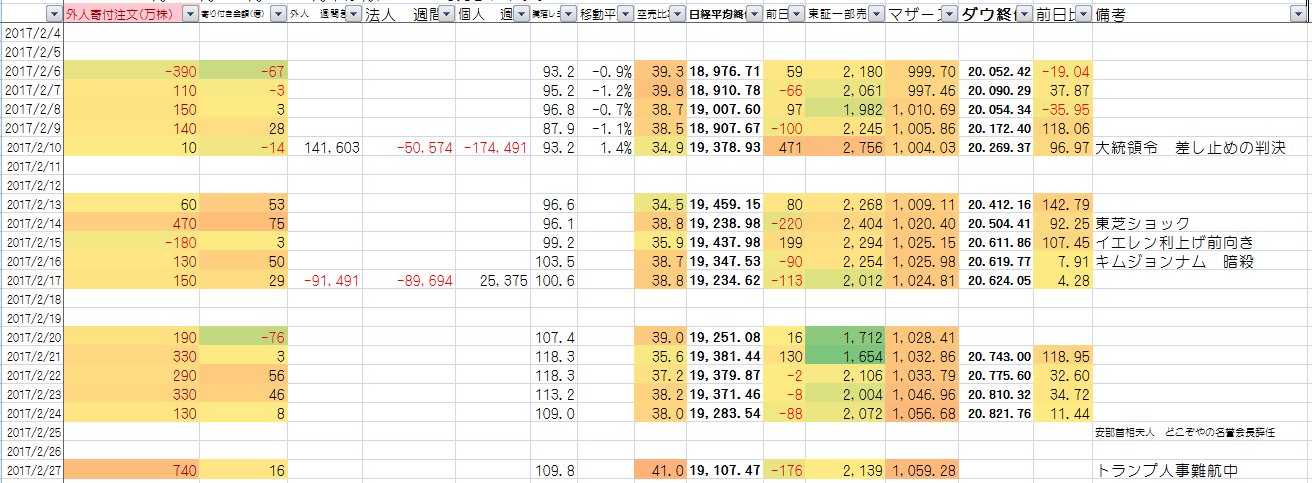Image resolution: width=1312 pixels, height=483 pixels.
Task: Open the 外人寄付注文(万株) column filter dropdown
Action: [188, 15]
